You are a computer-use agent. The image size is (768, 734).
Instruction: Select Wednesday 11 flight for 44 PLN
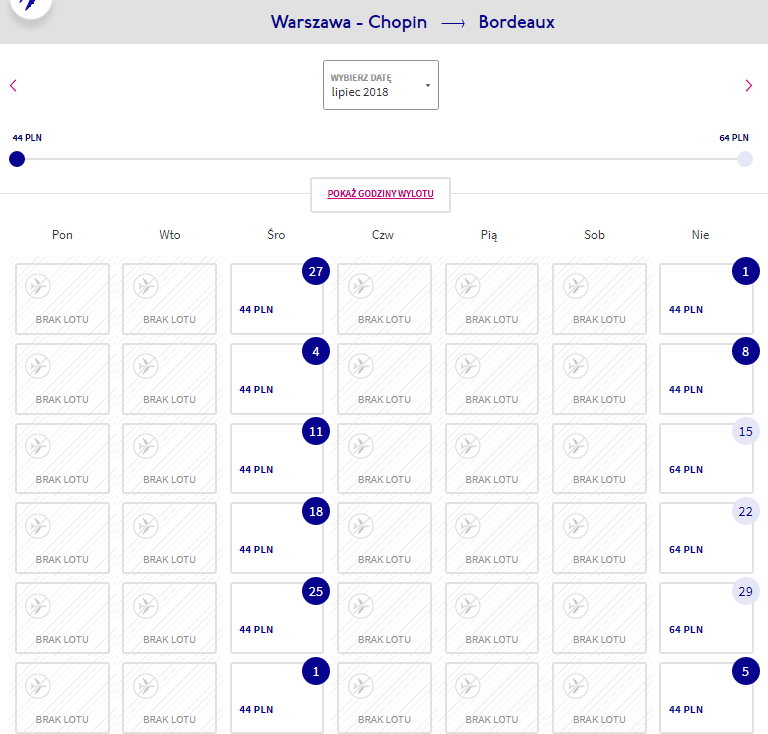click(277, 459)
